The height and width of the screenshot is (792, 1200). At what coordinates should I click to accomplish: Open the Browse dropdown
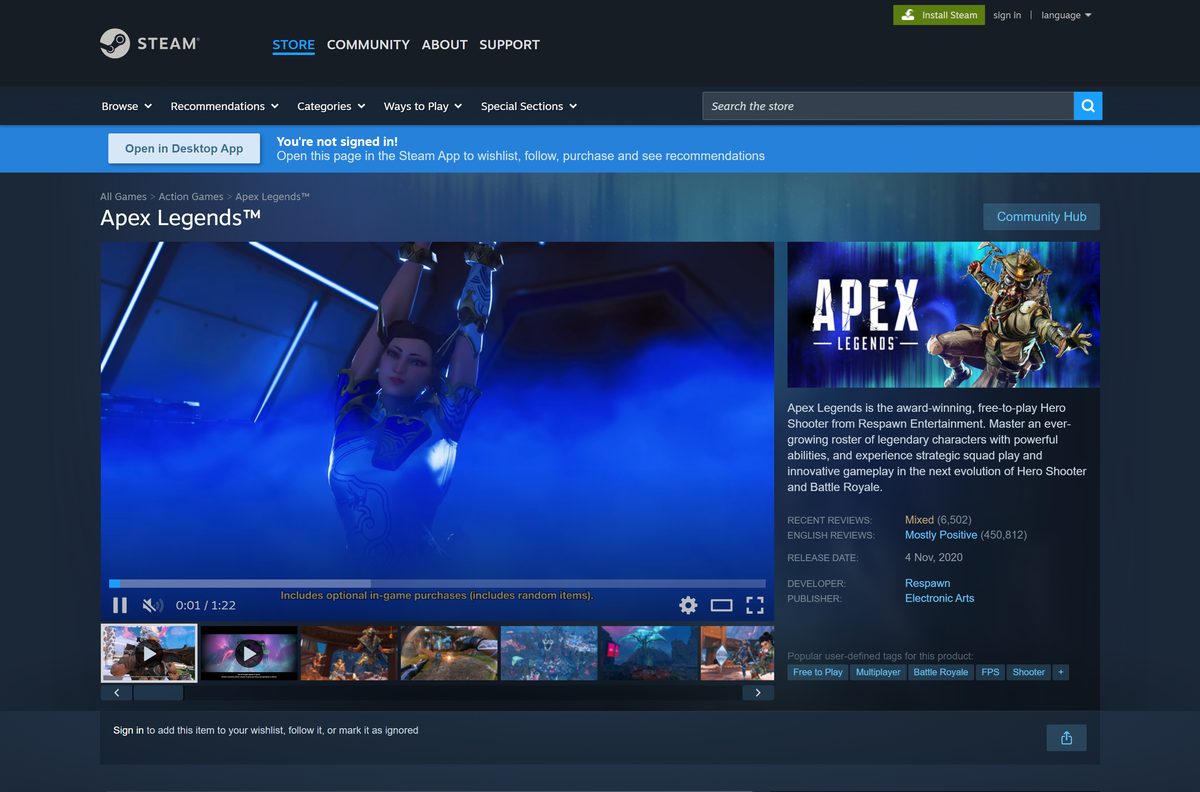click(127, 106)
